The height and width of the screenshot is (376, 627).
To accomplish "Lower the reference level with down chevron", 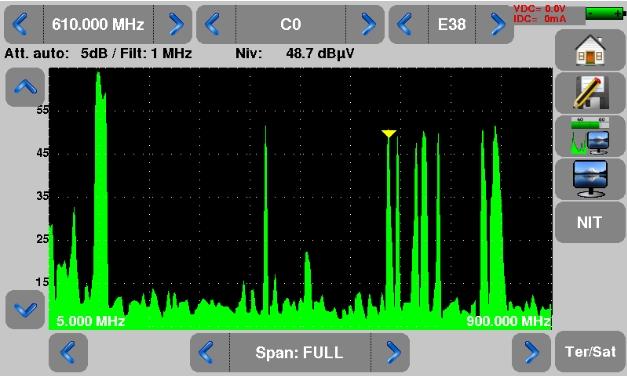I will click(25, 309).
